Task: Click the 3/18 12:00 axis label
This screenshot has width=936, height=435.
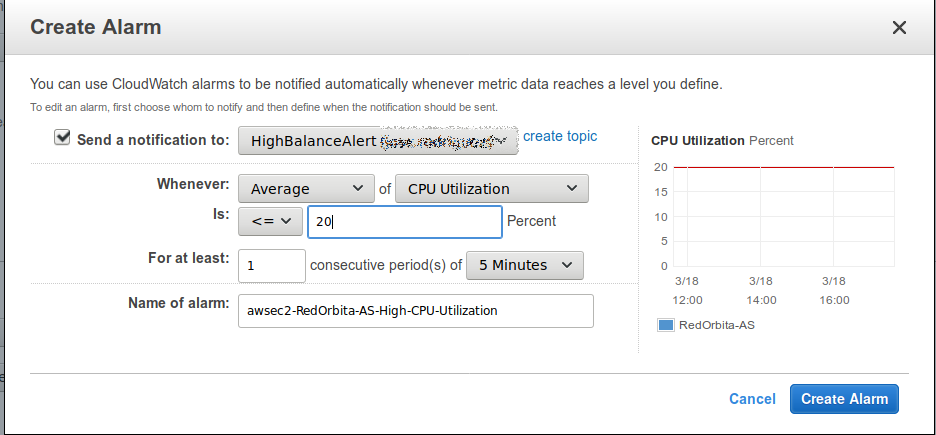Action: pyautogui.click(x=688, y=290)
